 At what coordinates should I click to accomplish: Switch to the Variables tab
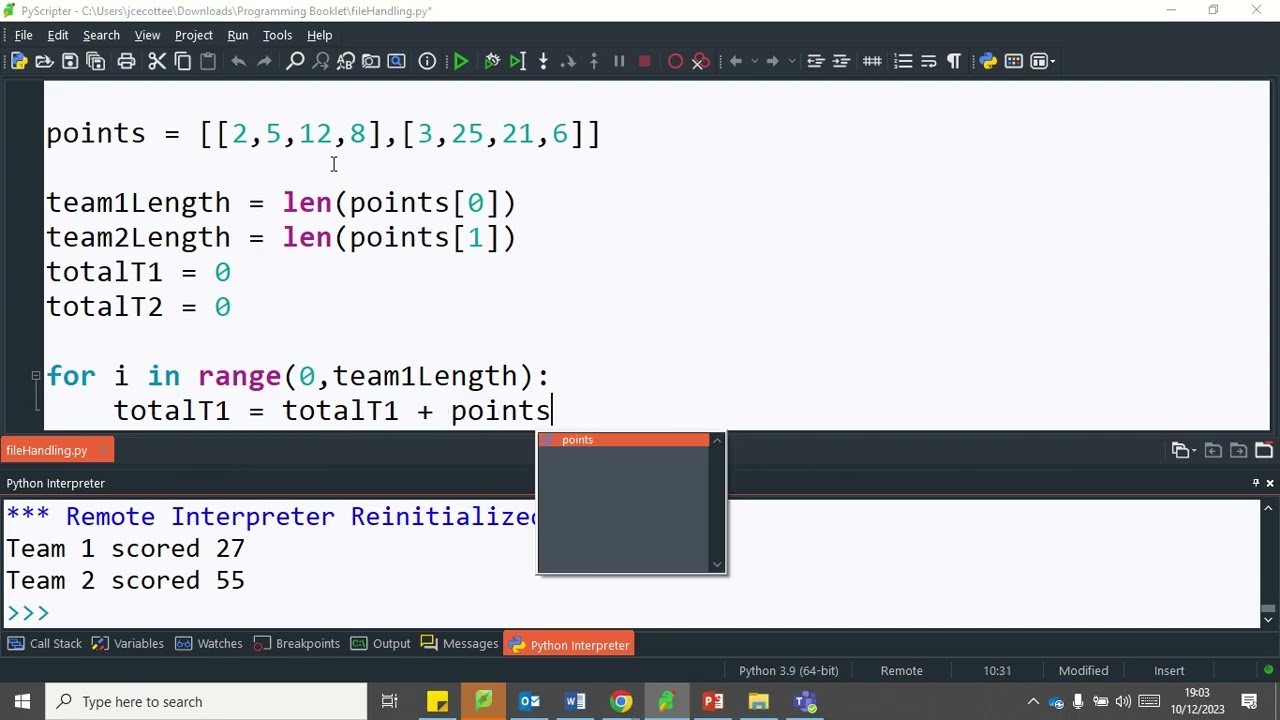tap(127, 644)
